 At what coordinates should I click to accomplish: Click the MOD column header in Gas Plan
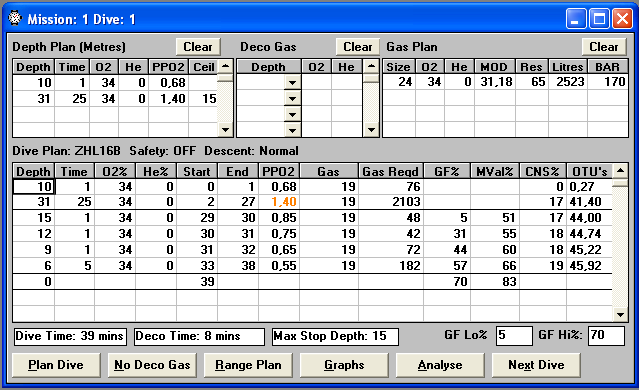pyautogui.click(x=494, y=67)
